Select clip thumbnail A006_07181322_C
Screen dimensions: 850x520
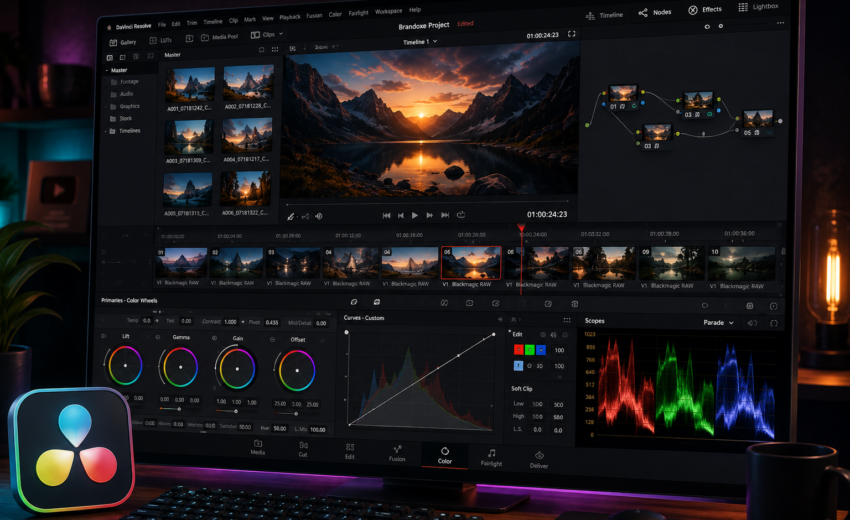point(245,189)
